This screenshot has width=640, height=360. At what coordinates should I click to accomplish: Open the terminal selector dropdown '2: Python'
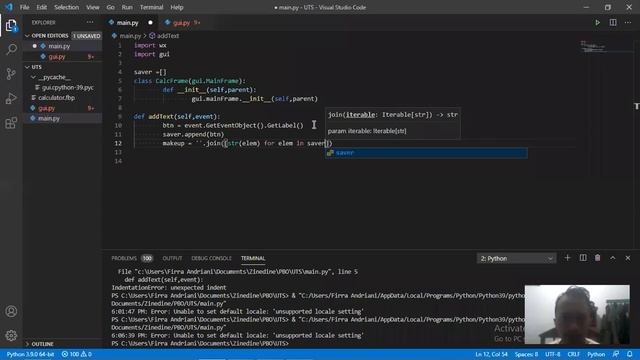click(x=516, y=258)
